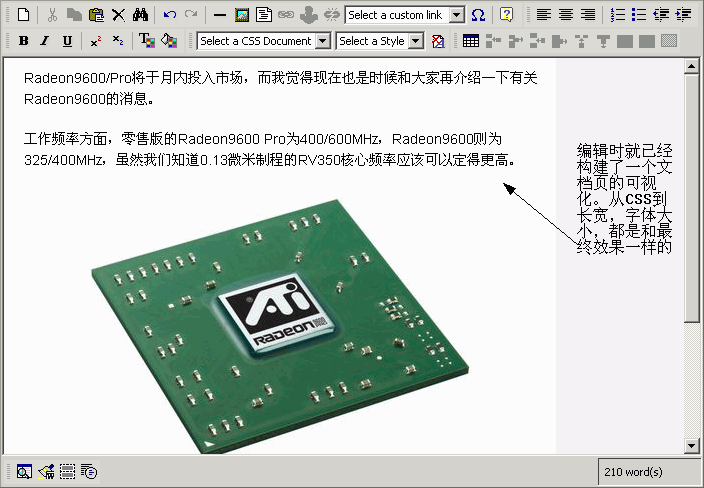This screenshot has width=704, height=488.
Task: Toggle Bold formatting
Action: tap(24, 41)
